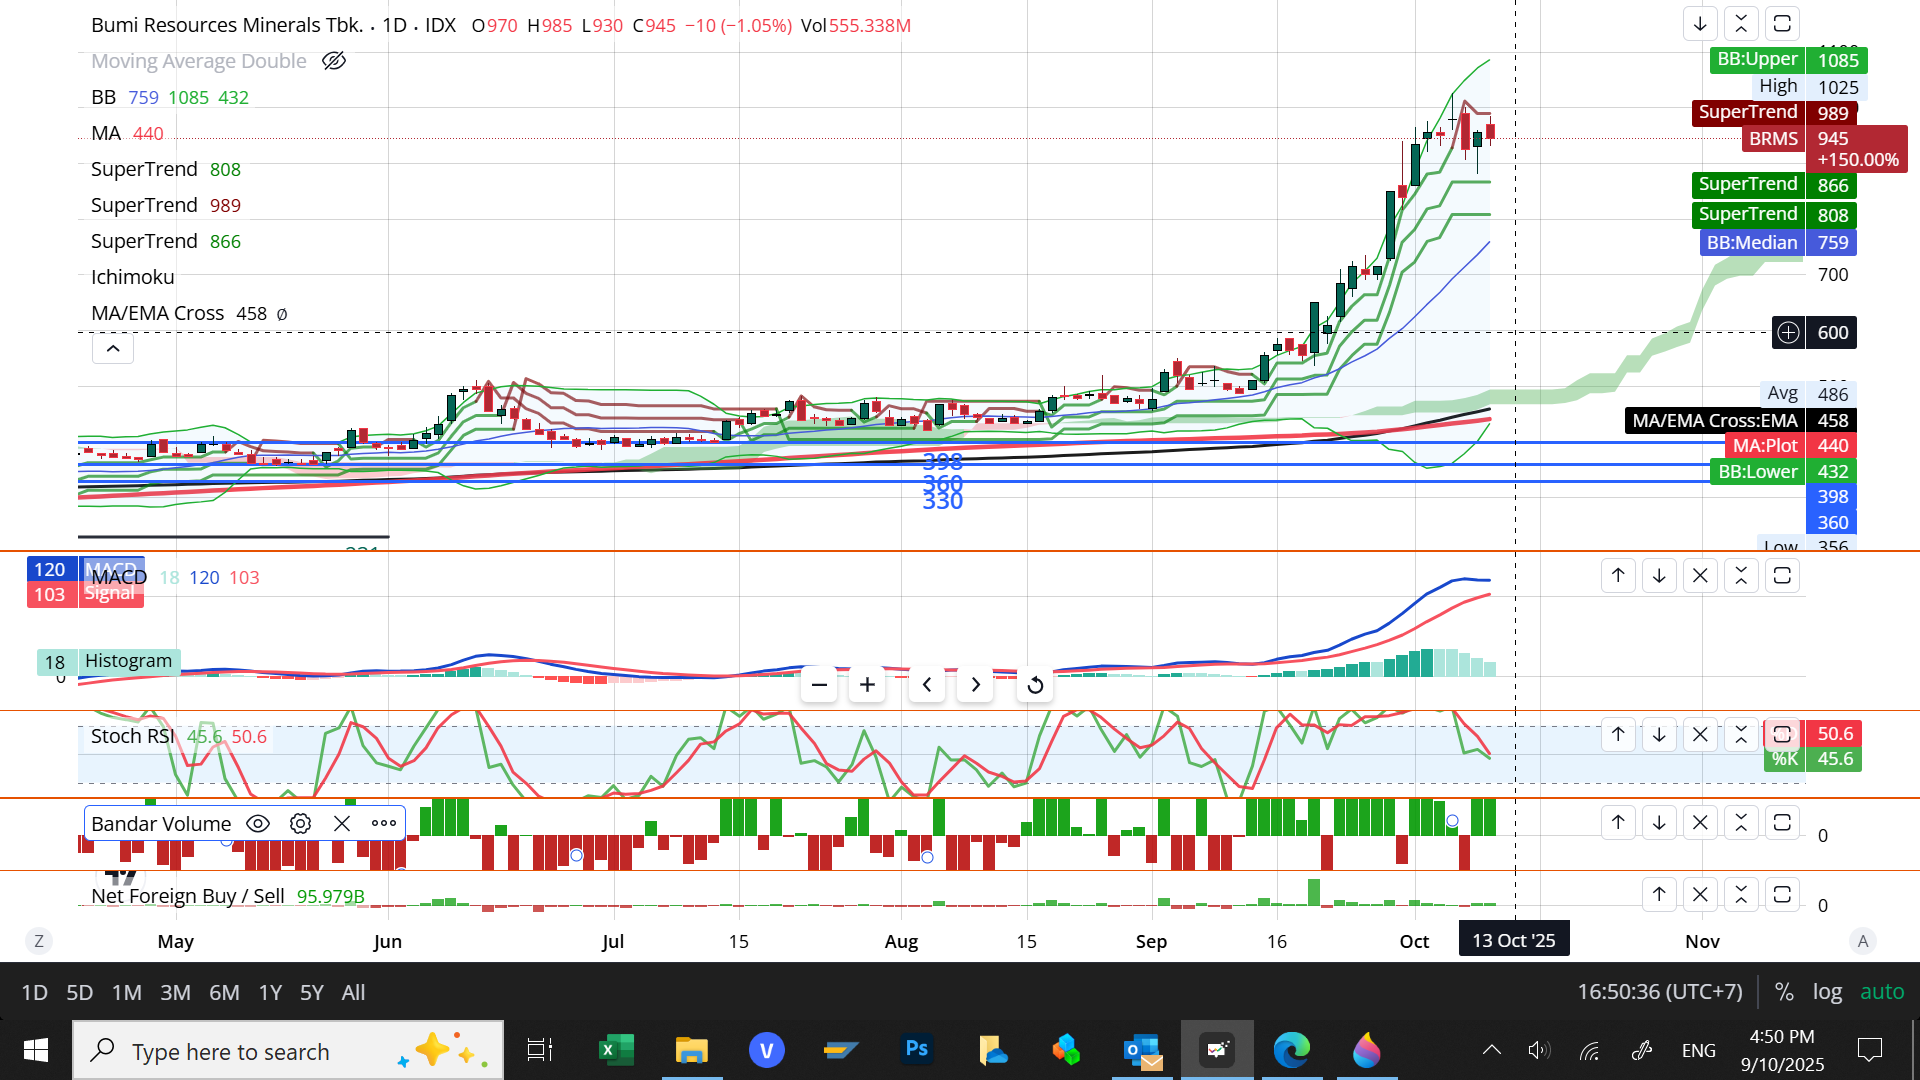Maximize the Net Foreign Buy/Sell pane
The width and height of the screenshot is (1920, 1080).
click(1782, 894)
